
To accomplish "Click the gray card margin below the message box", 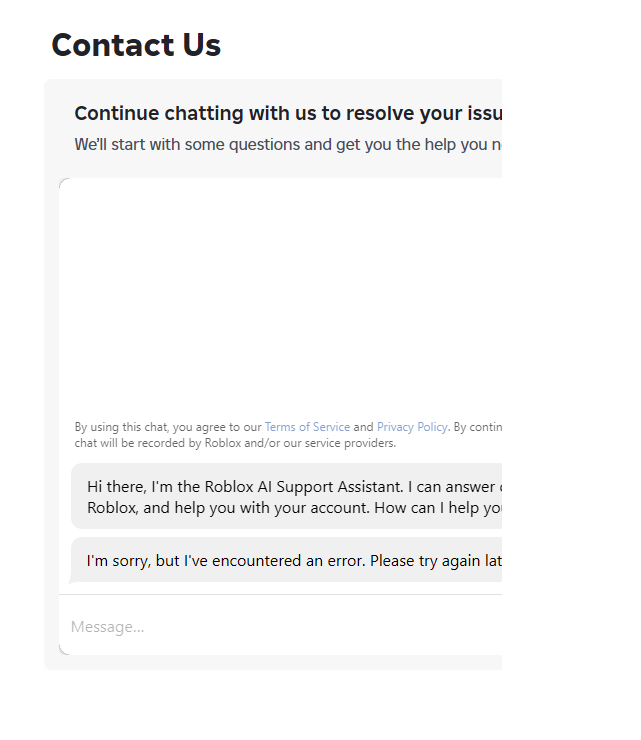I will click(273, 663).
